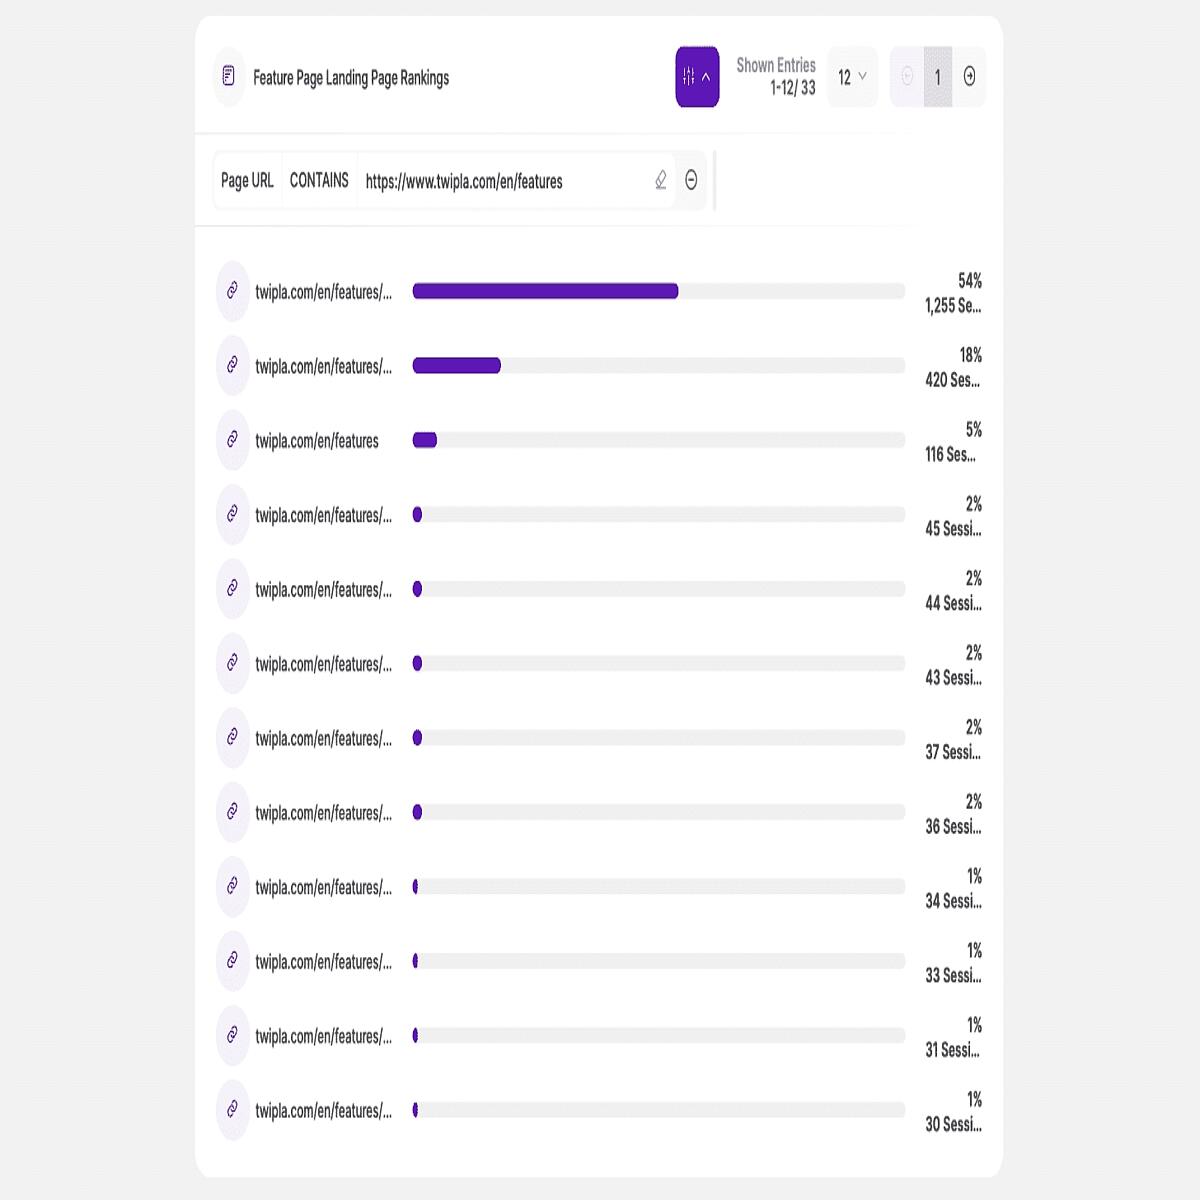The height and width of the screenshot is (1200, 1200).
Task: Click the link icon of the 420 sessions row
Action: (232, 366)
